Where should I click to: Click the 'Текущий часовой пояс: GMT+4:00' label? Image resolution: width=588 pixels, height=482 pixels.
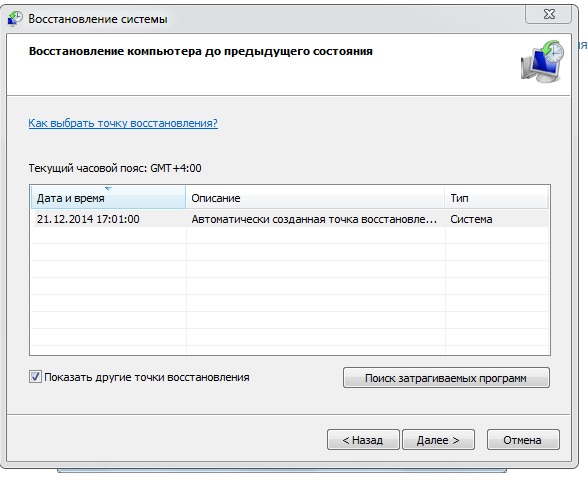(x=115, y=168)
